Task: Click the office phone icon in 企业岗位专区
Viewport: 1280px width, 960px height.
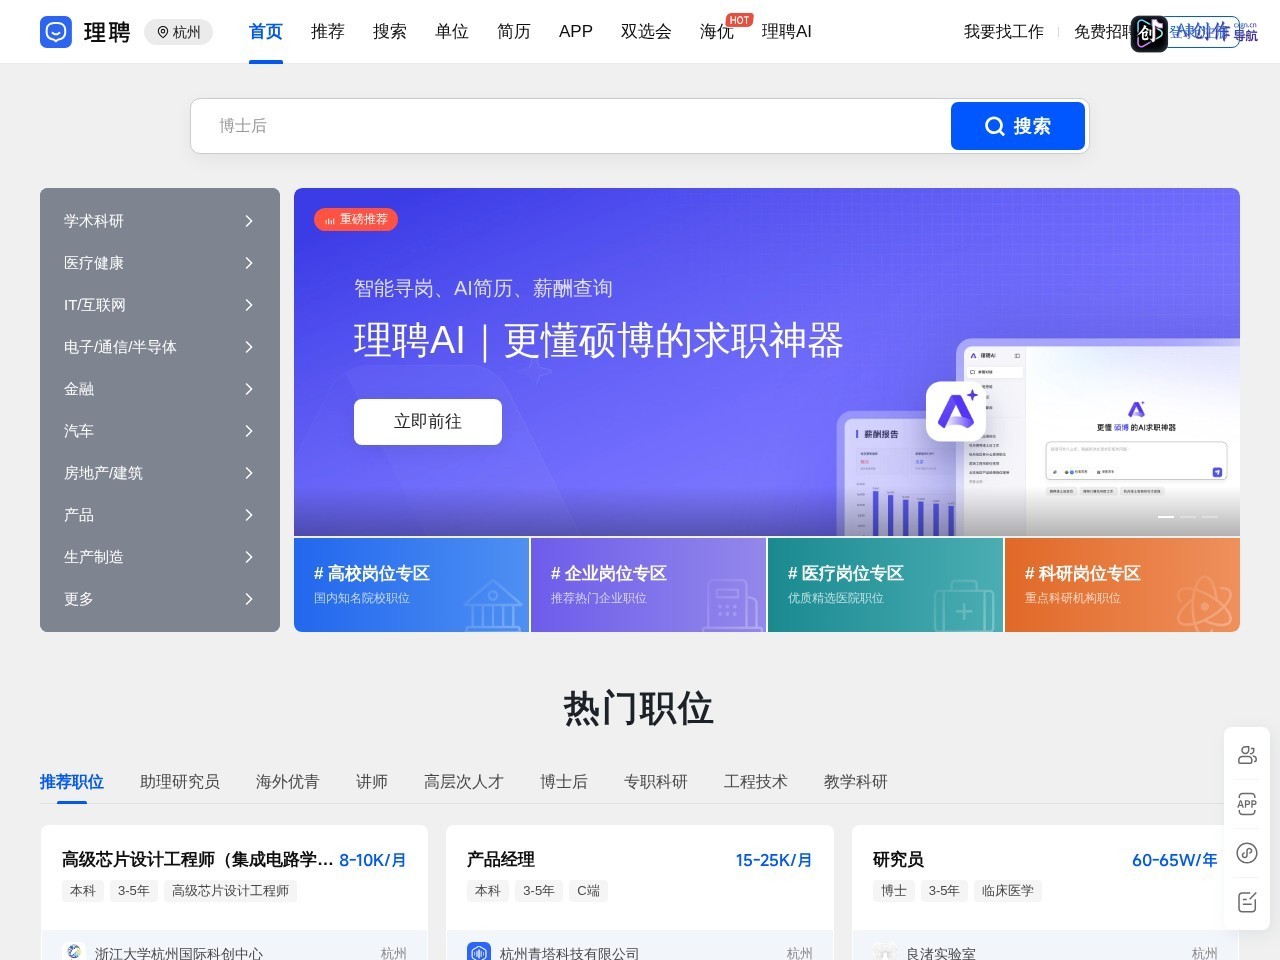Action: coord(731,606)
